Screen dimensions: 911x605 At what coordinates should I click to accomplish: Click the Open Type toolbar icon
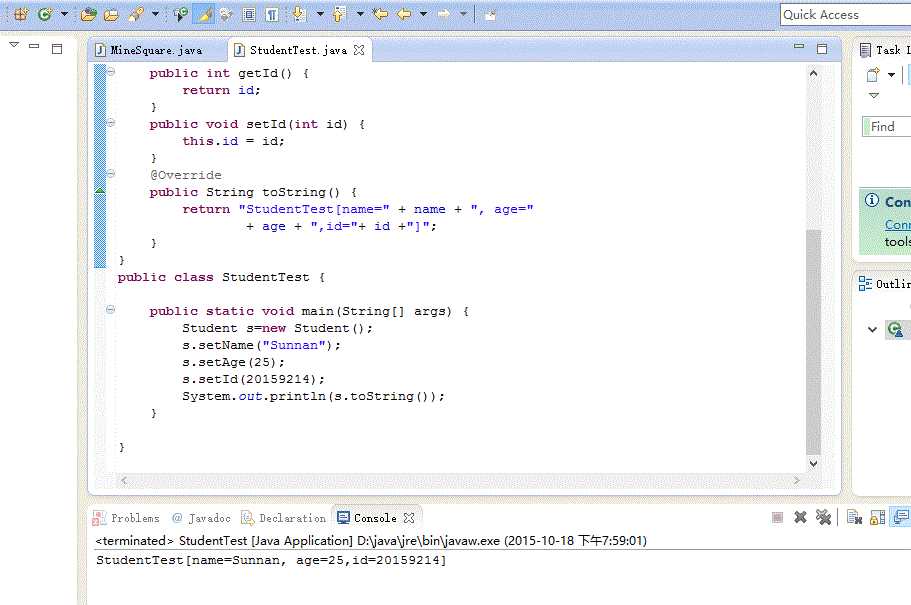(88, 14)
